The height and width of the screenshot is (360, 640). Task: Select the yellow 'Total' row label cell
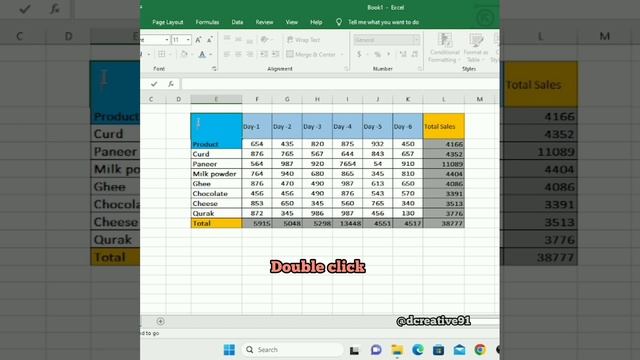point(216,223)
